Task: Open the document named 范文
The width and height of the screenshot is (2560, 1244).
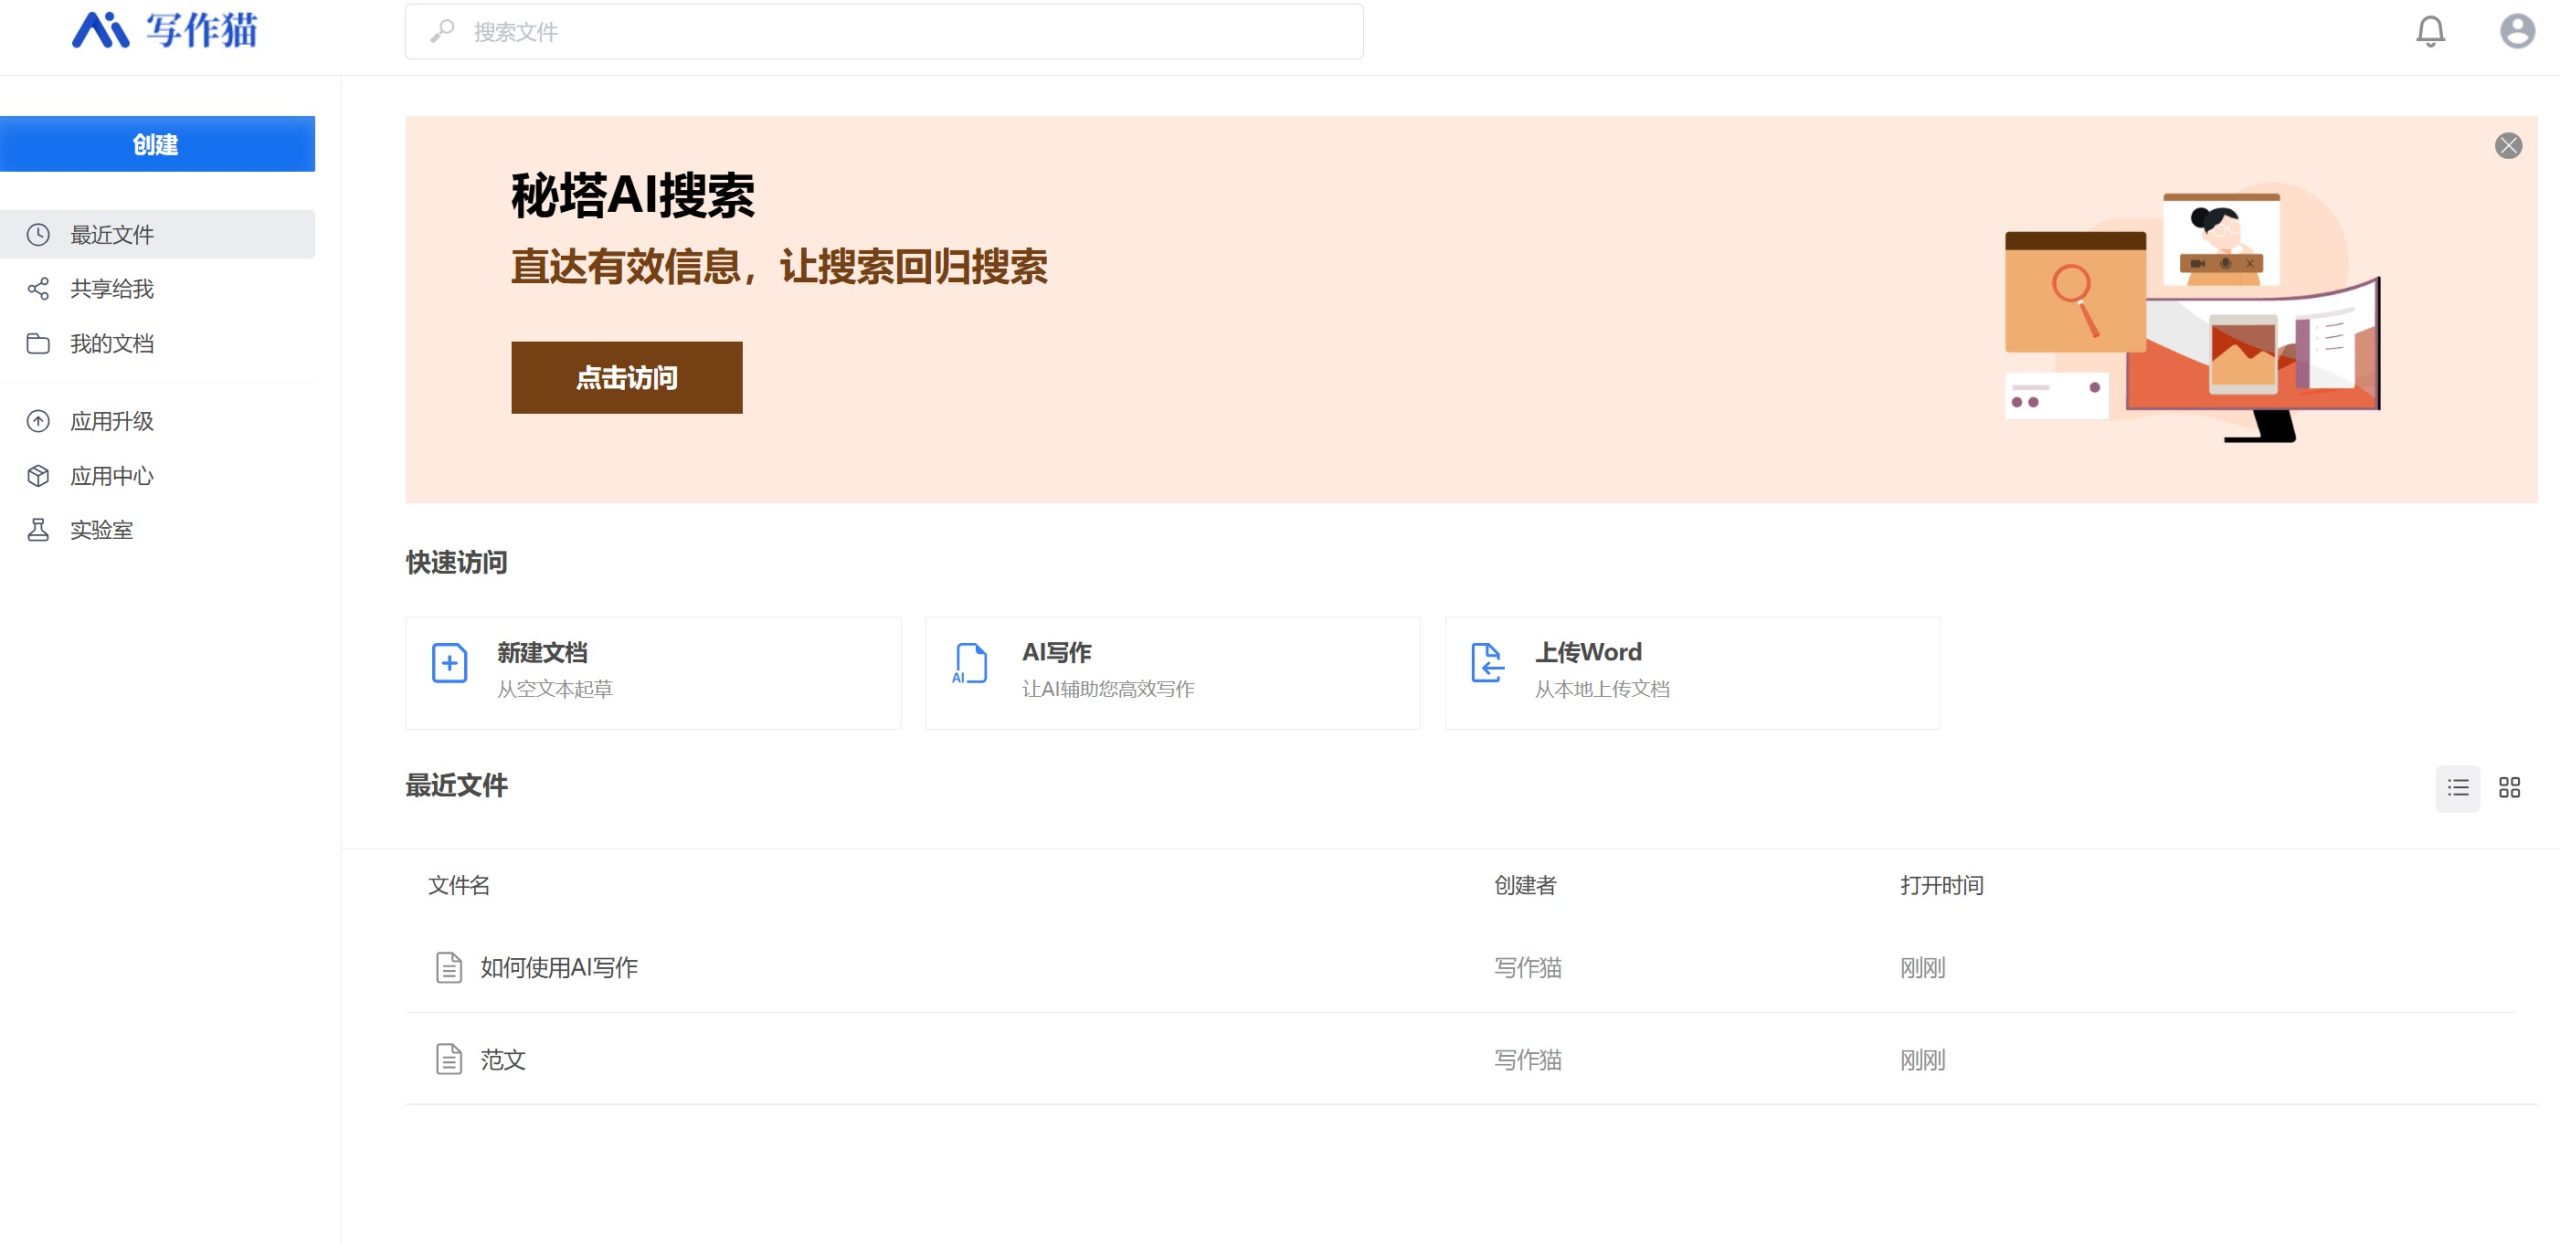Action: tap(504, 1059)
